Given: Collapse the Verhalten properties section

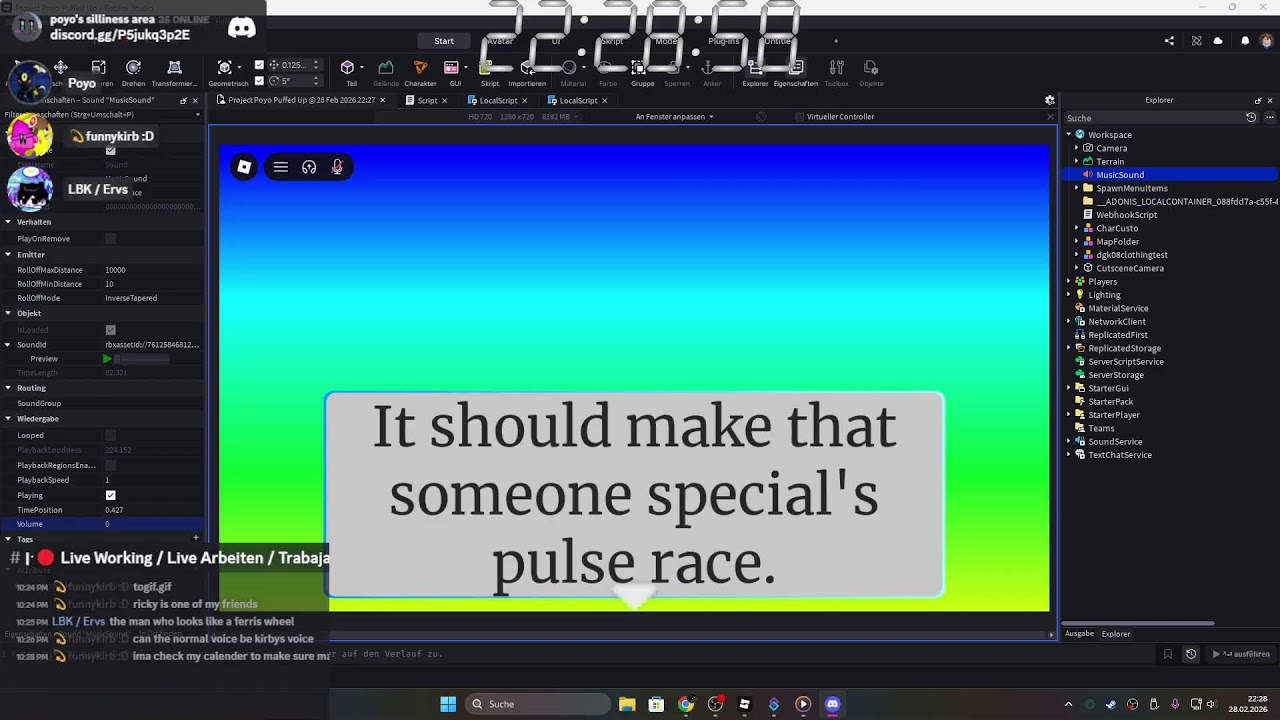Looking at the screenshot, I should 8,222.
